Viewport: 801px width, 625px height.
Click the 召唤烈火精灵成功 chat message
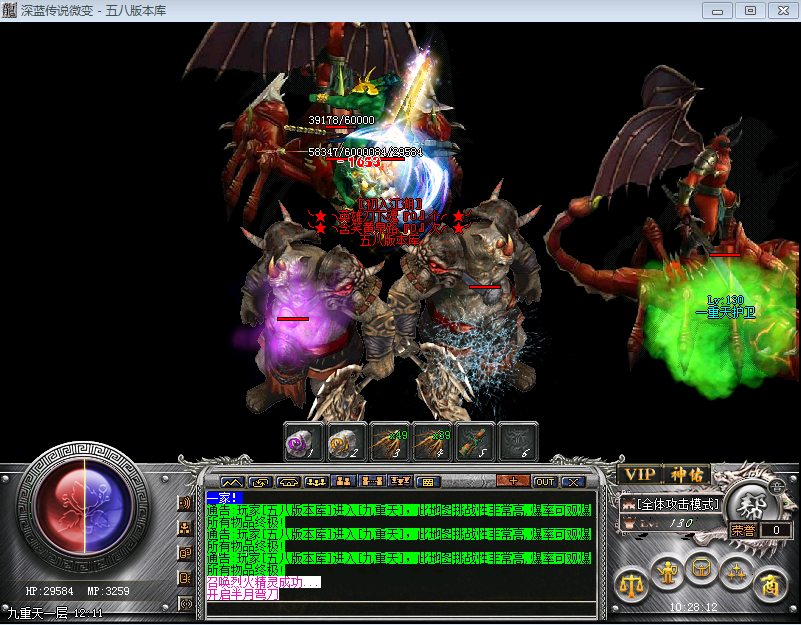pos(263,582)
